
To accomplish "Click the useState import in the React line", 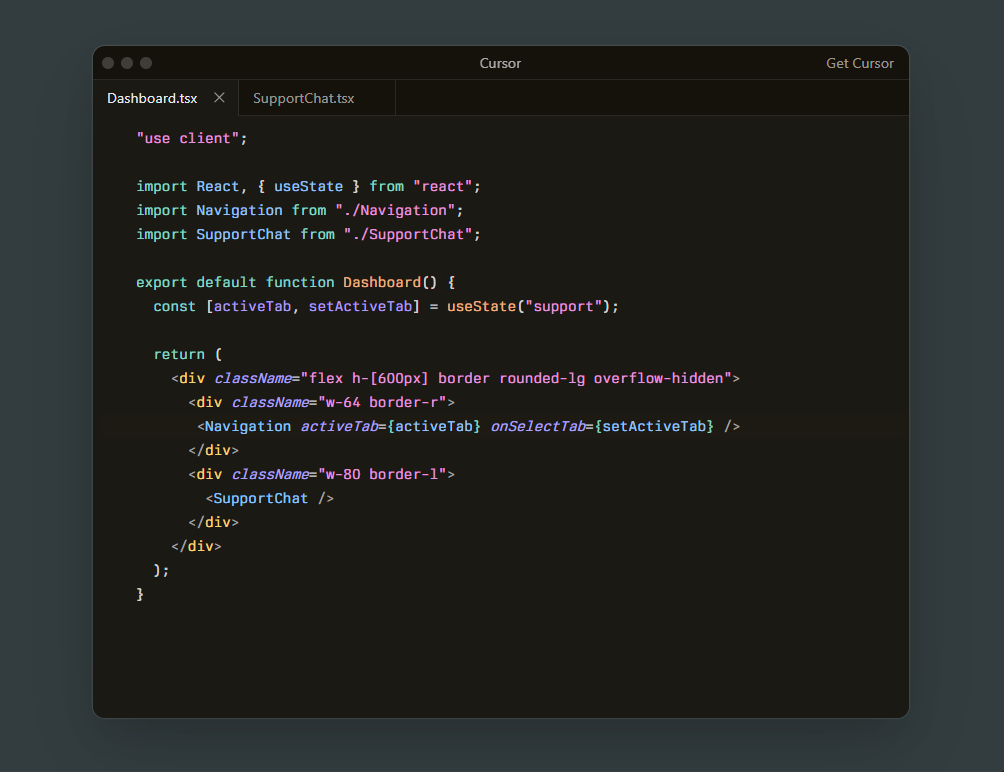I will [x=308, y=186].
